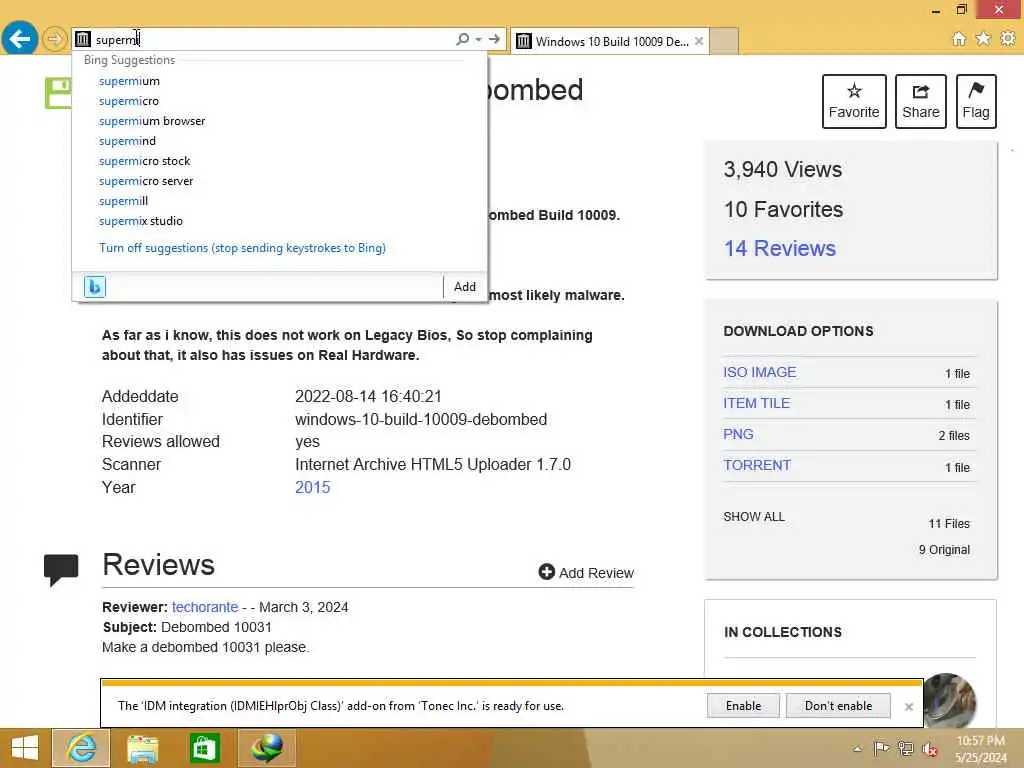The width and height of the screenshot is (1024, 768).
Task: Click the Addeddate value '2022-08-14 16:40:21'
Action: pos(368,396)
